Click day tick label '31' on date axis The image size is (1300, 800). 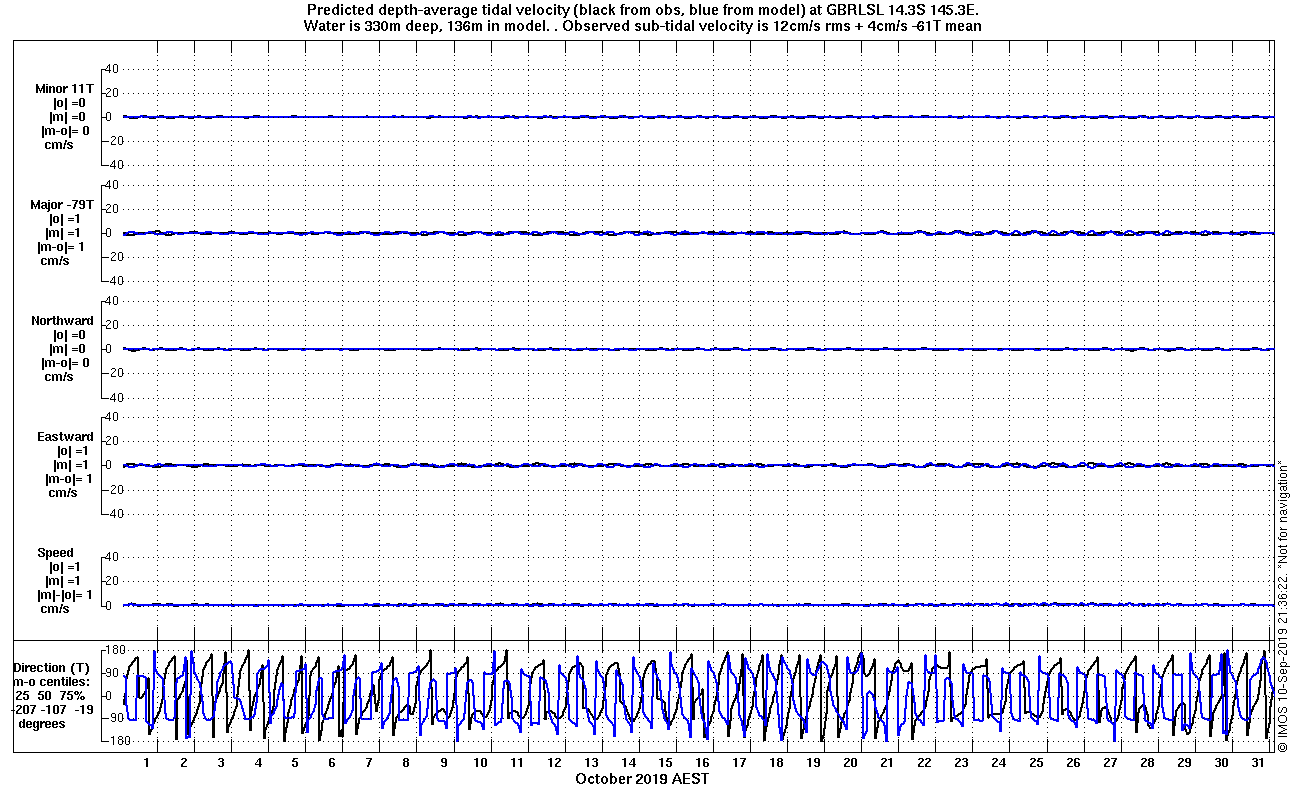[x=1258, y=763]
